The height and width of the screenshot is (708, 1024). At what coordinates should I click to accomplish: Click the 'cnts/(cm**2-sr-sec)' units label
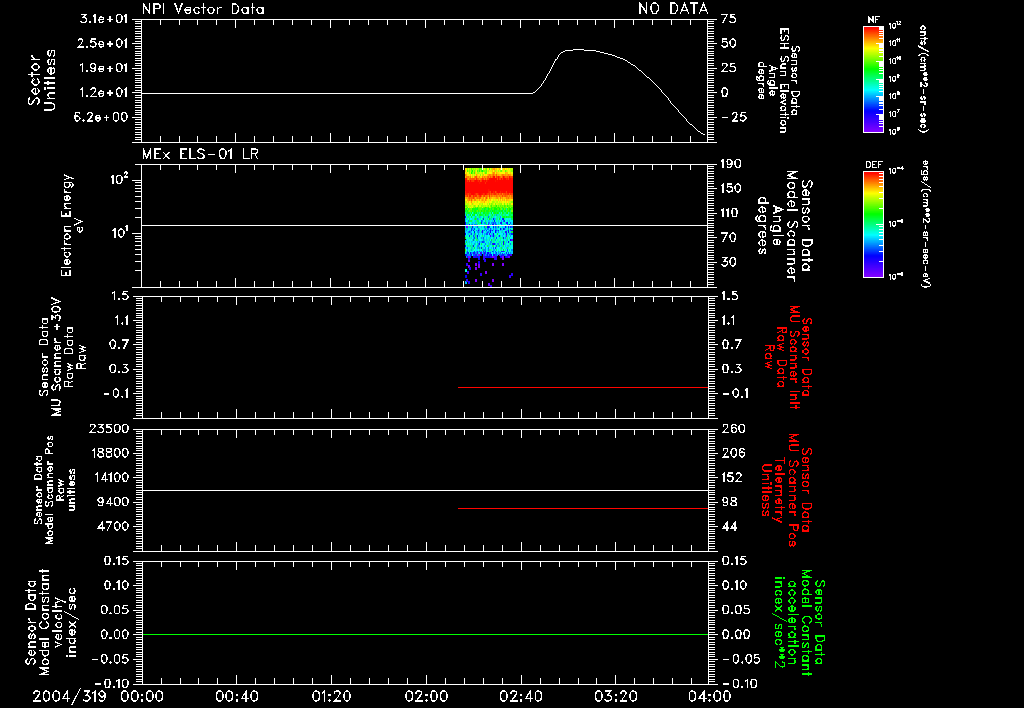[923, 79]
